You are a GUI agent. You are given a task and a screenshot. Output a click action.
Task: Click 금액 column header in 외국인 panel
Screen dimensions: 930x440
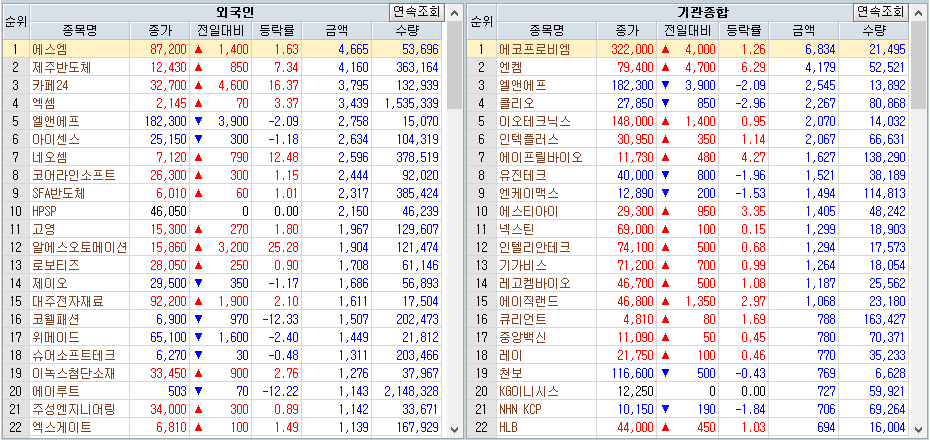(x=337, y=30)
